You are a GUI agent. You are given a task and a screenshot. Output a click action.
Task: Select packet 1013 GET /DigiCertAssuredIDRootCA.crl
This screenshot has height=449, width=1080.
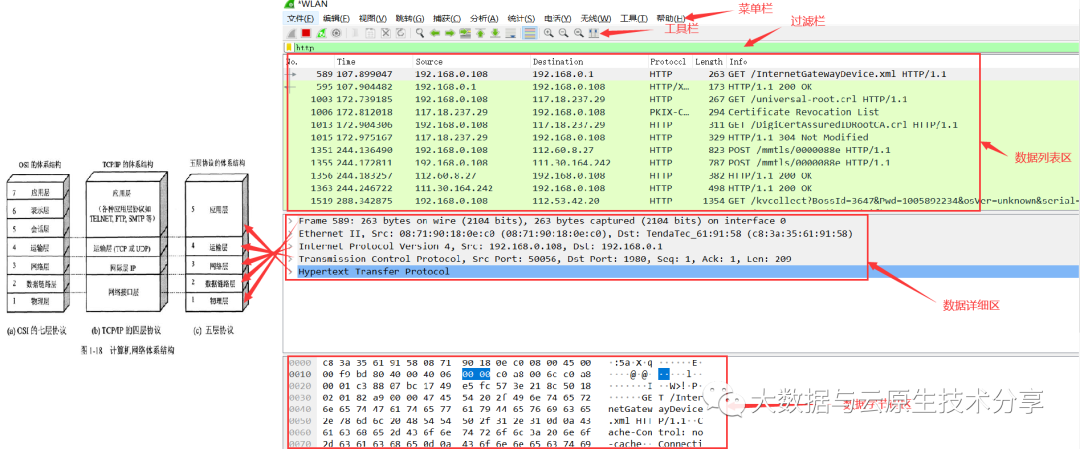pos(682,125)
